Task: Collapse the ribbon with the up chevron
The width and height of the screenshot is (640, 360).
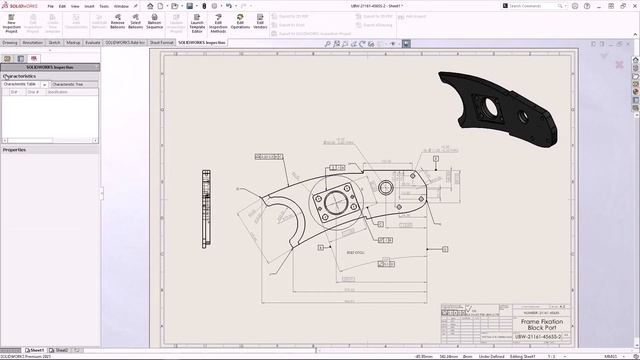Action: click(x=635, y=35)
